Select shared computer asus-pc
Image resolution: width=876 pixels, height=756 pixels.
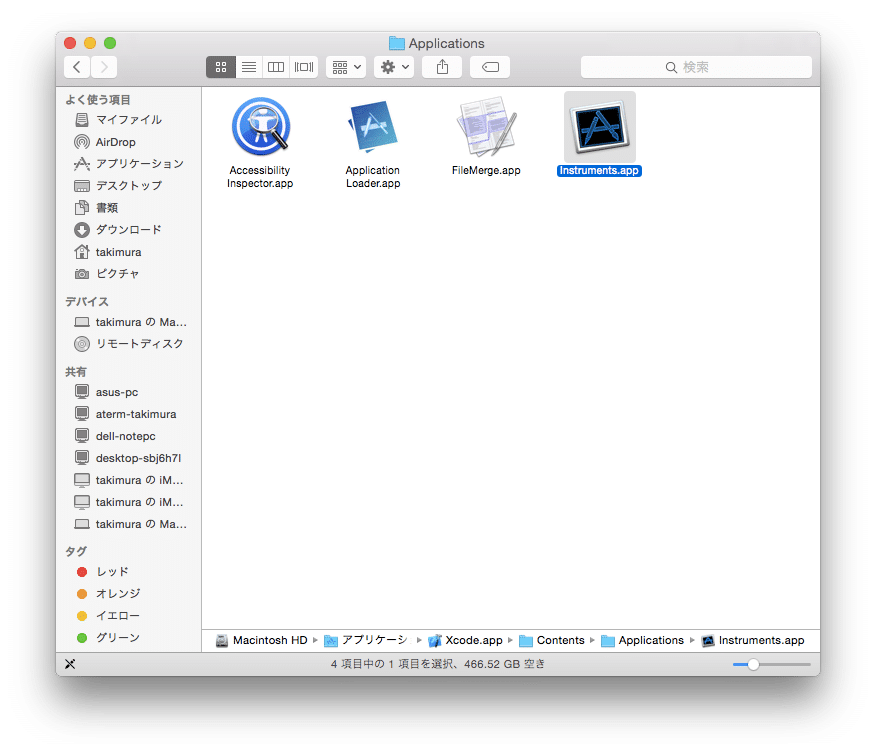pyautogui.click(x=128, y=392)
